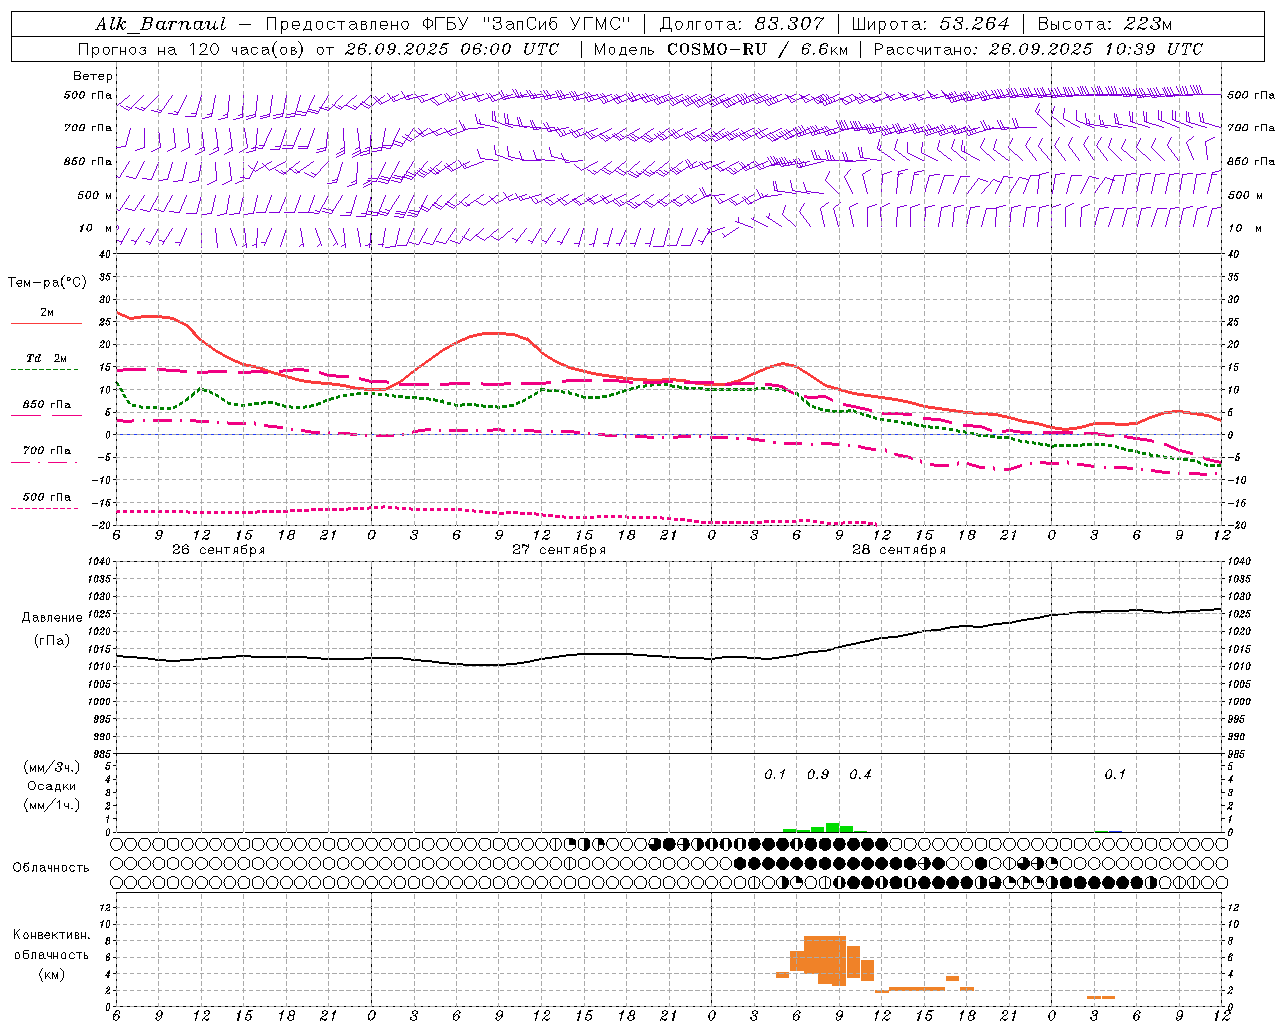The height and width of the screenshot is (1024, 1280).
Task: Click the computed timestamp Рассчитано: 26.09.2025 10:39 UTC
Action: tap(1038, 49)
